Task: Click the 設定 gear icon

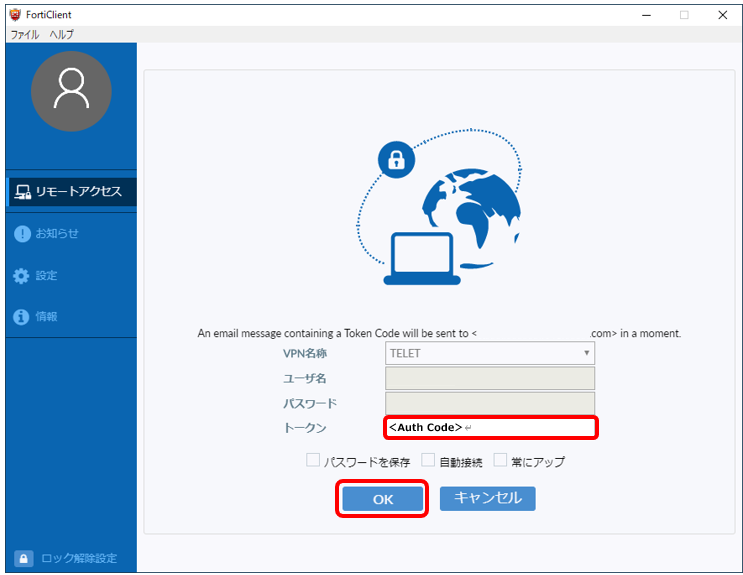Action: tap(21, 275)
